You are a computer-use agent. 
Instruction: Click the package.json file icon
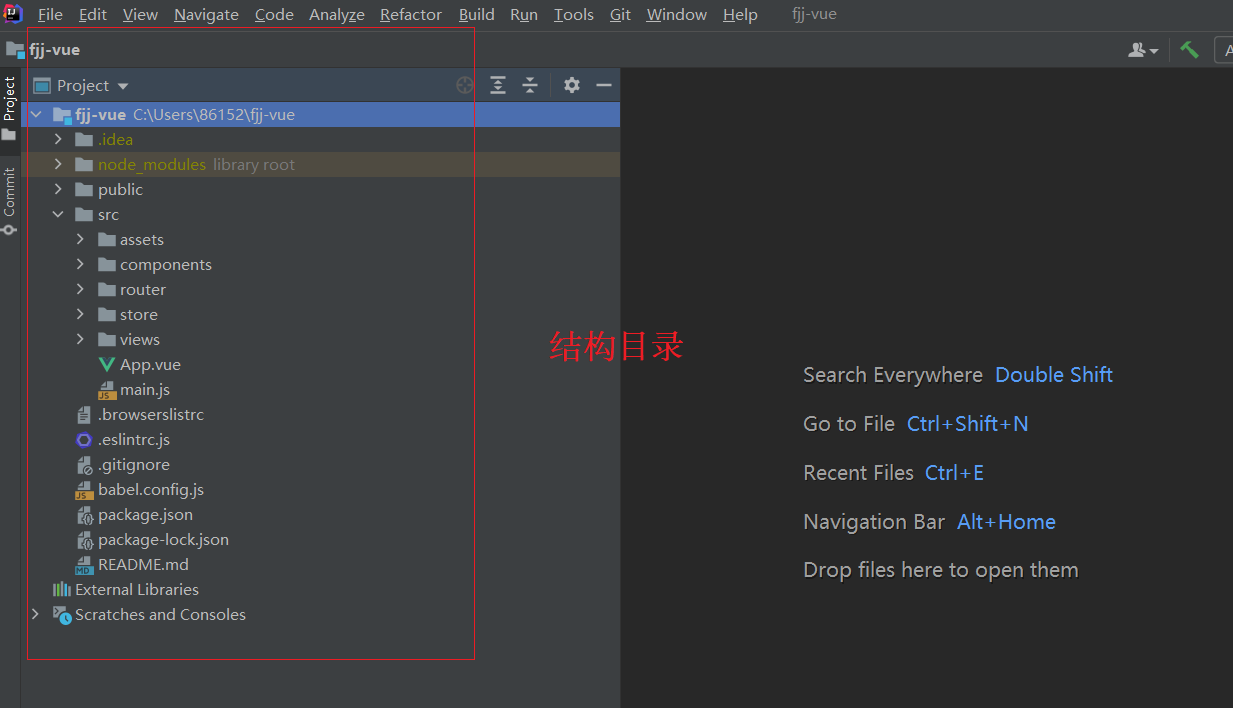tap(84, 515)
